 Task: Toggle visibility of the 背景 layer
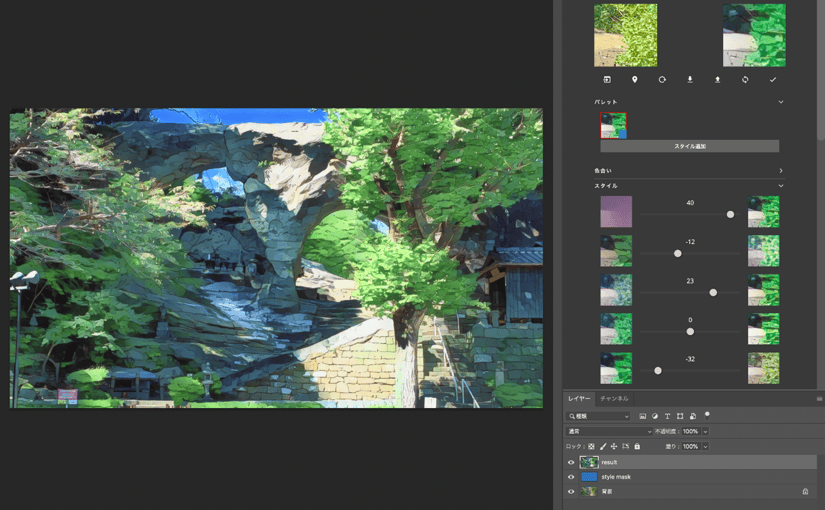coord(571,491)
